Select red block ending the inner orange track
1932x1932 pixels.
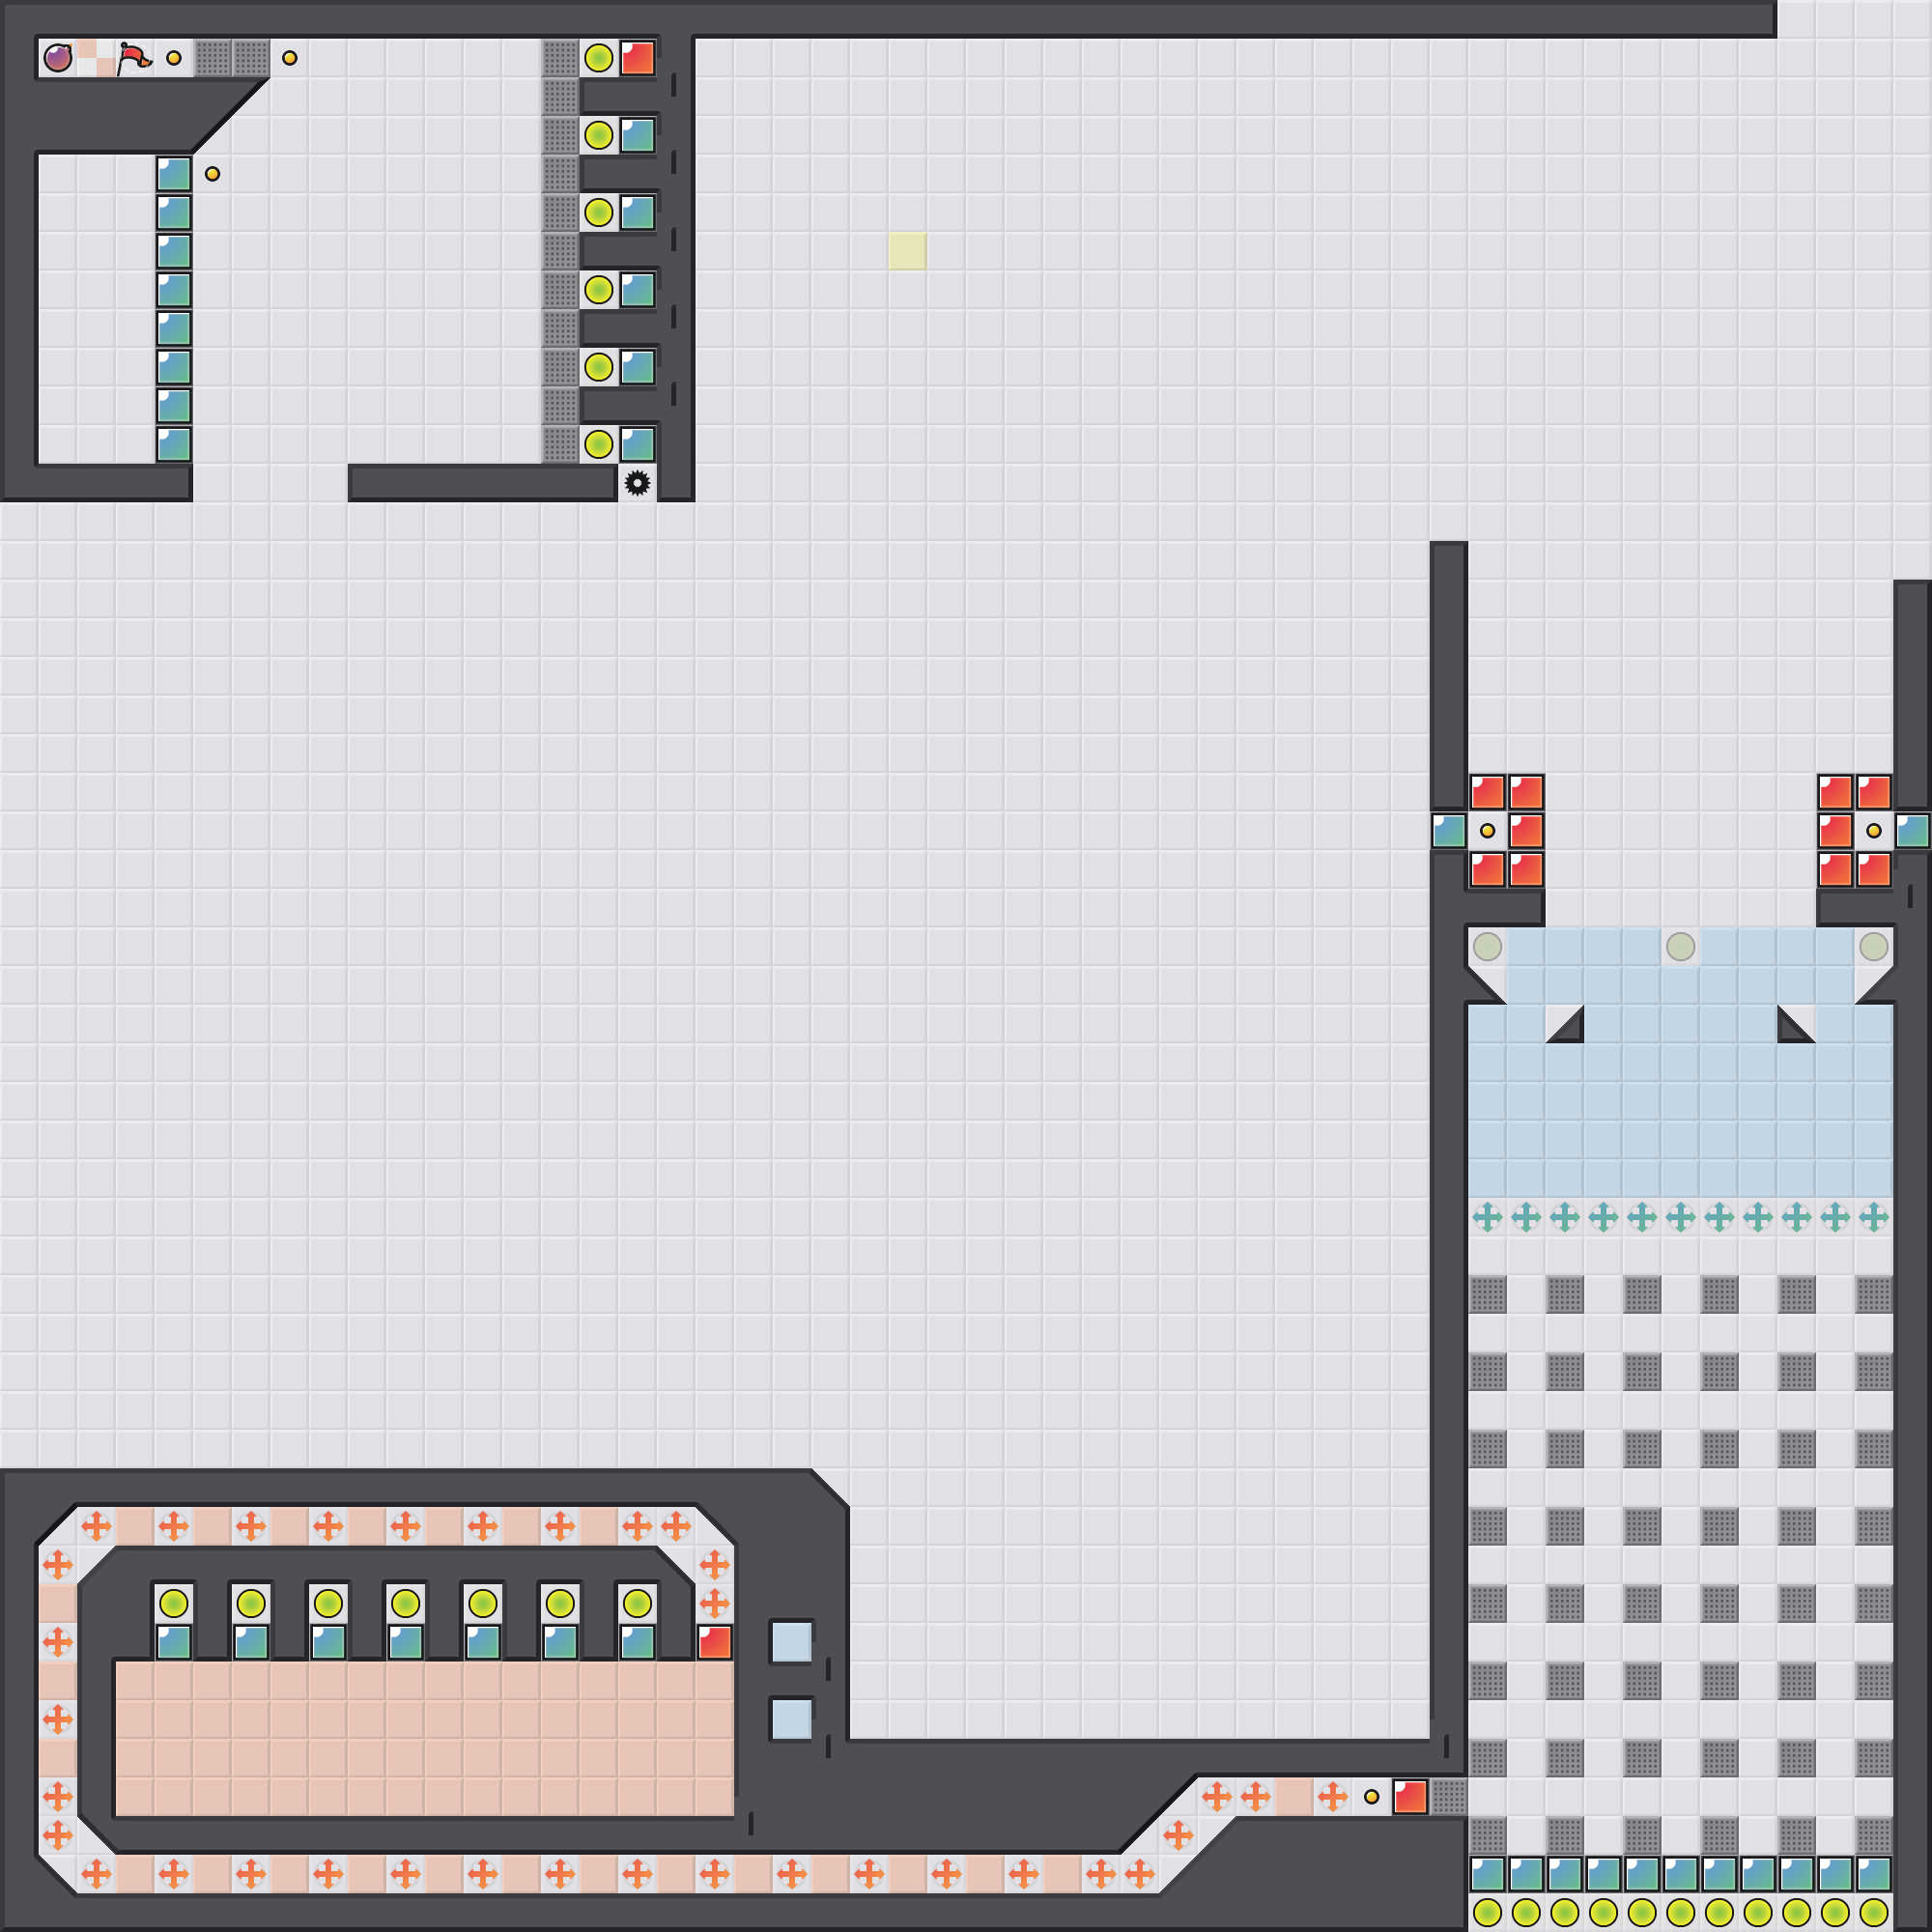pyautogui.click(x=714, y=1642)
